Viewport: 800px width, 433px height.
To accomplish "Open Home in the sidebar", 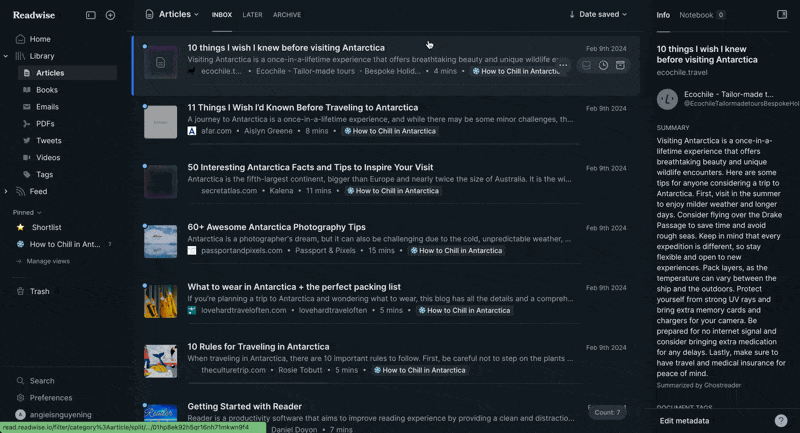I will coord(40,39).
